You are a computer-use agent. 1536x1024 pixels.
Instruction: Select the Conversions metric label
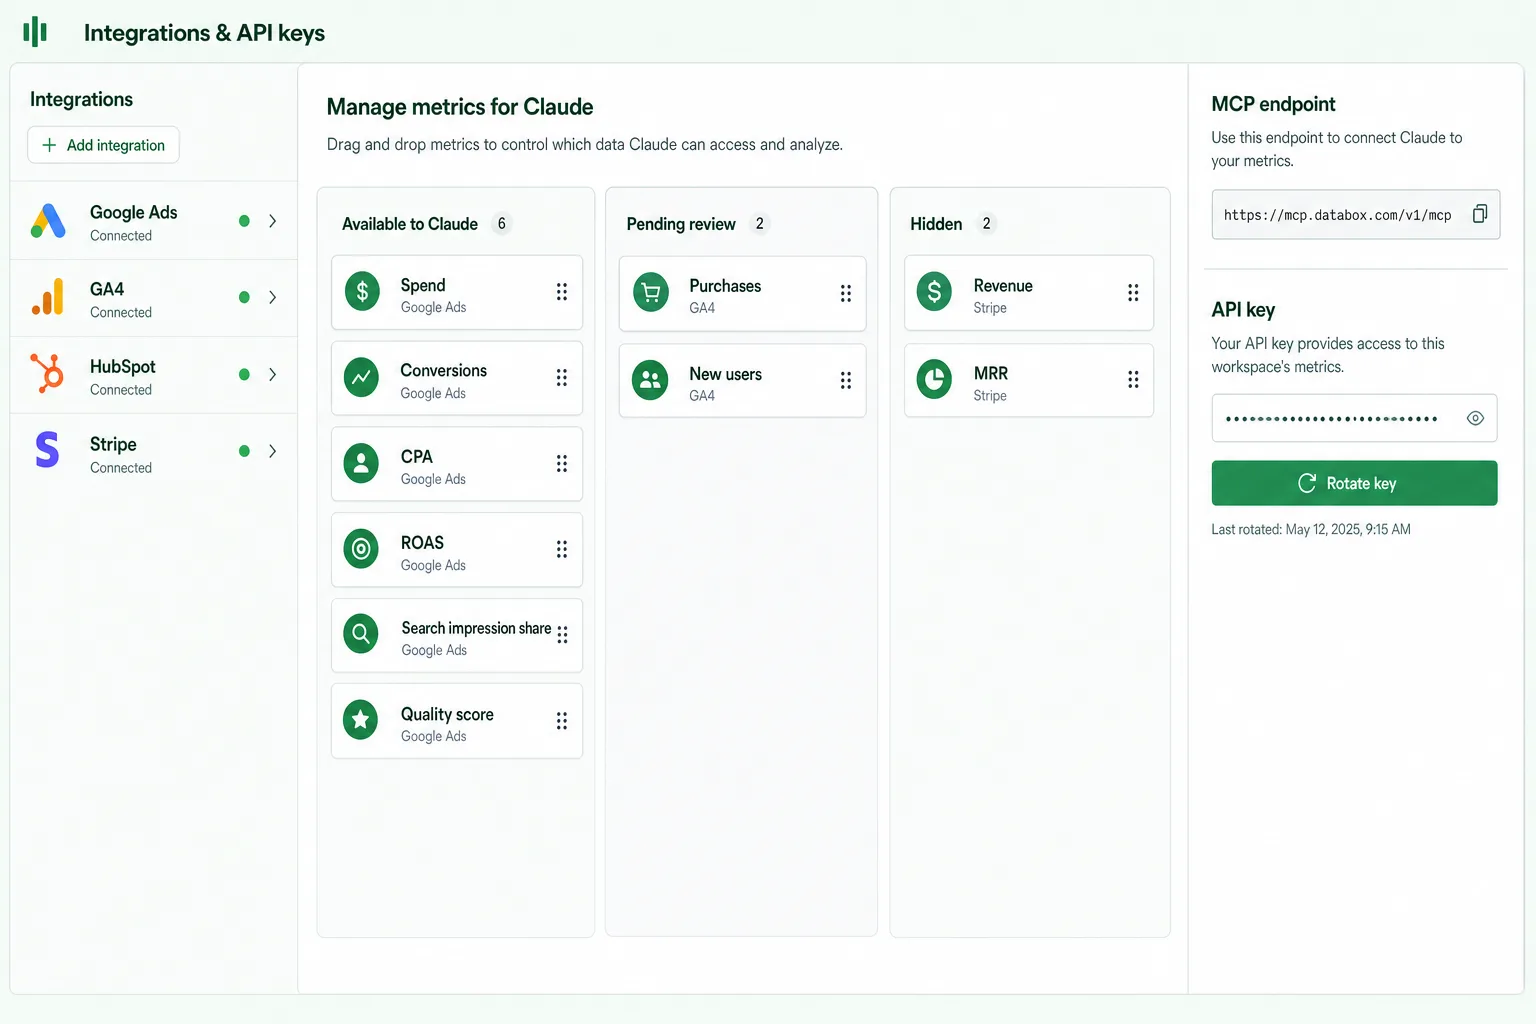click(x=444, y=370)
